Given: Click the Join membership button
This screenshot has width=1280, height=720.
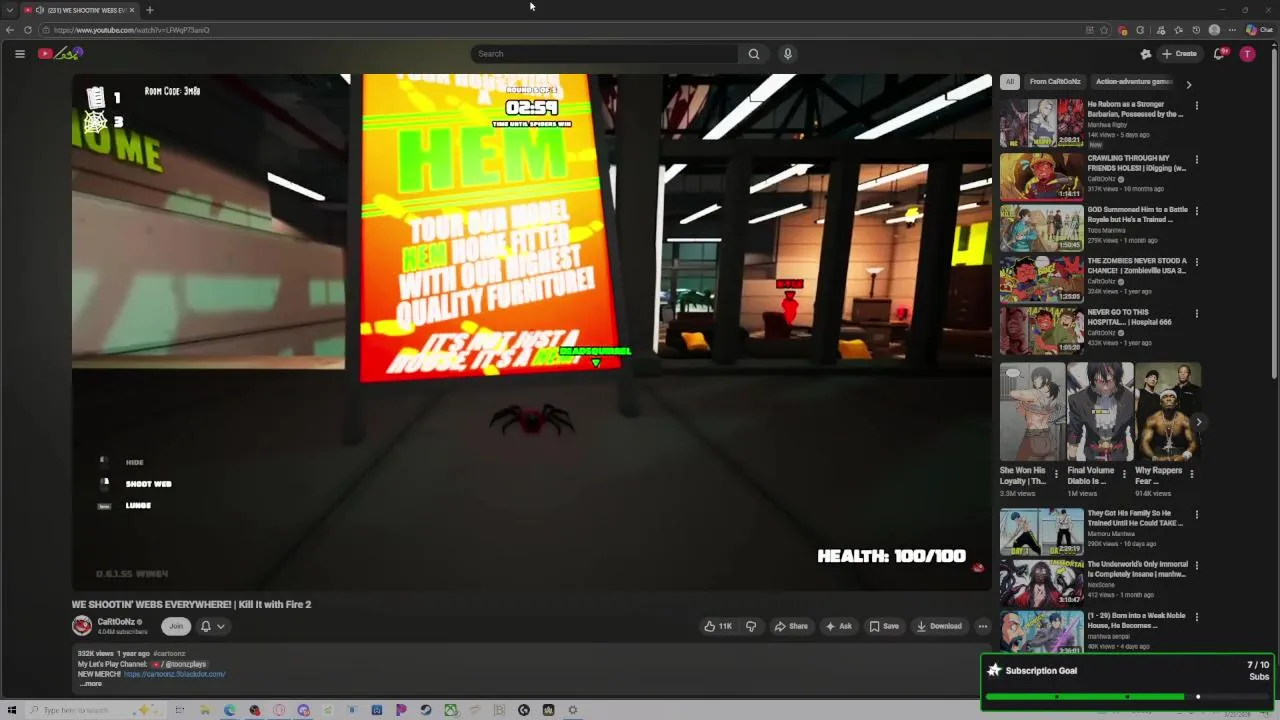Looking at the screenshot, I should click(176, 626).
